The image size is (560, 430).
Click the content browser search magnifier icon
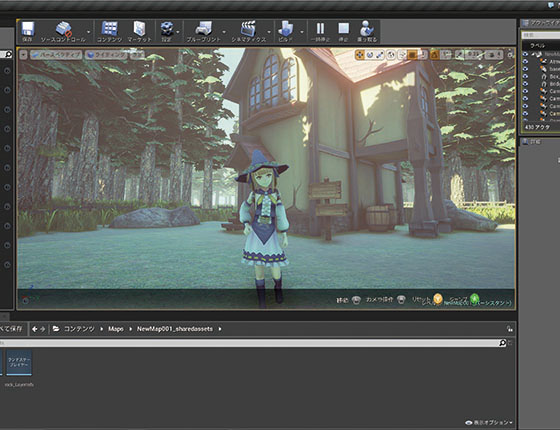coord(502,343)
